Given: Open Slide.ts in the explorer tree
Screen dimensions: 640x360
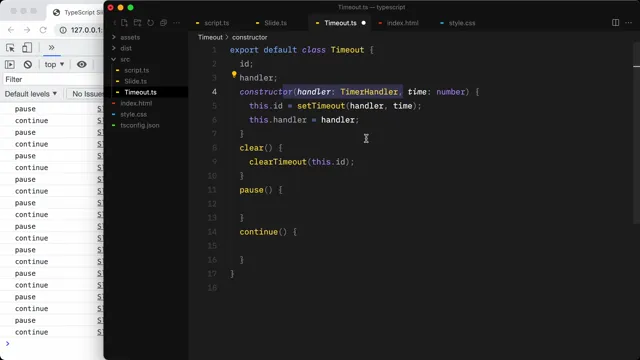Looking at the screenshot, I should click(x=136, y=81).
